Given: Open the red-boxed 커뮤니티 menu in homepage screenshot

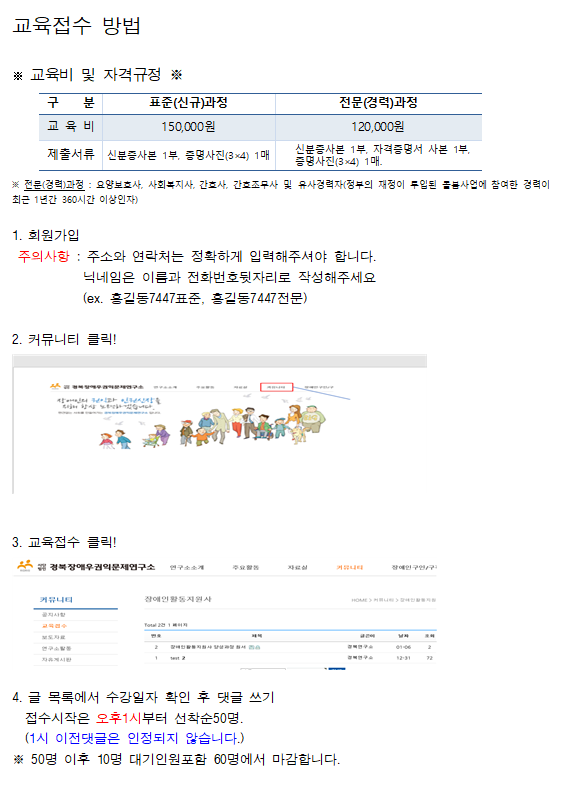Looking at the screenshot, I should pos(276,387).
